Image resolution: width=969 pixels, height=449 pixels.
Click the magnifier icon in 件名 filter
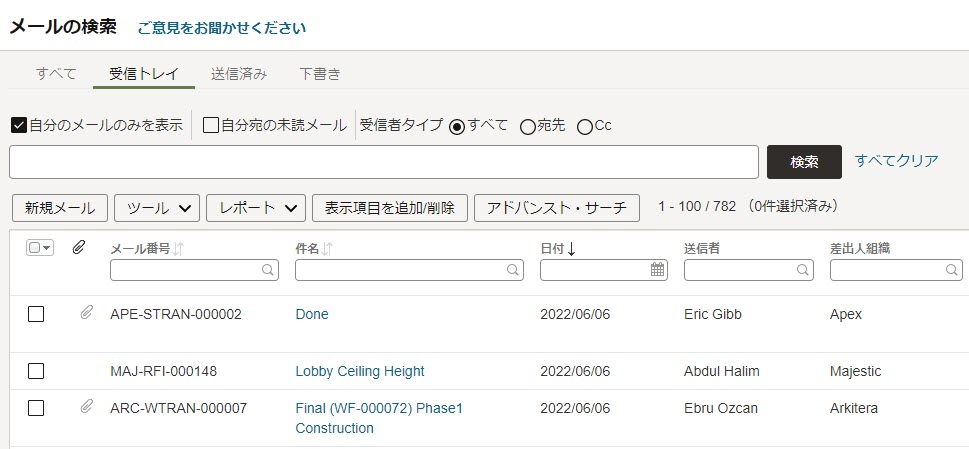click(512, 270)
